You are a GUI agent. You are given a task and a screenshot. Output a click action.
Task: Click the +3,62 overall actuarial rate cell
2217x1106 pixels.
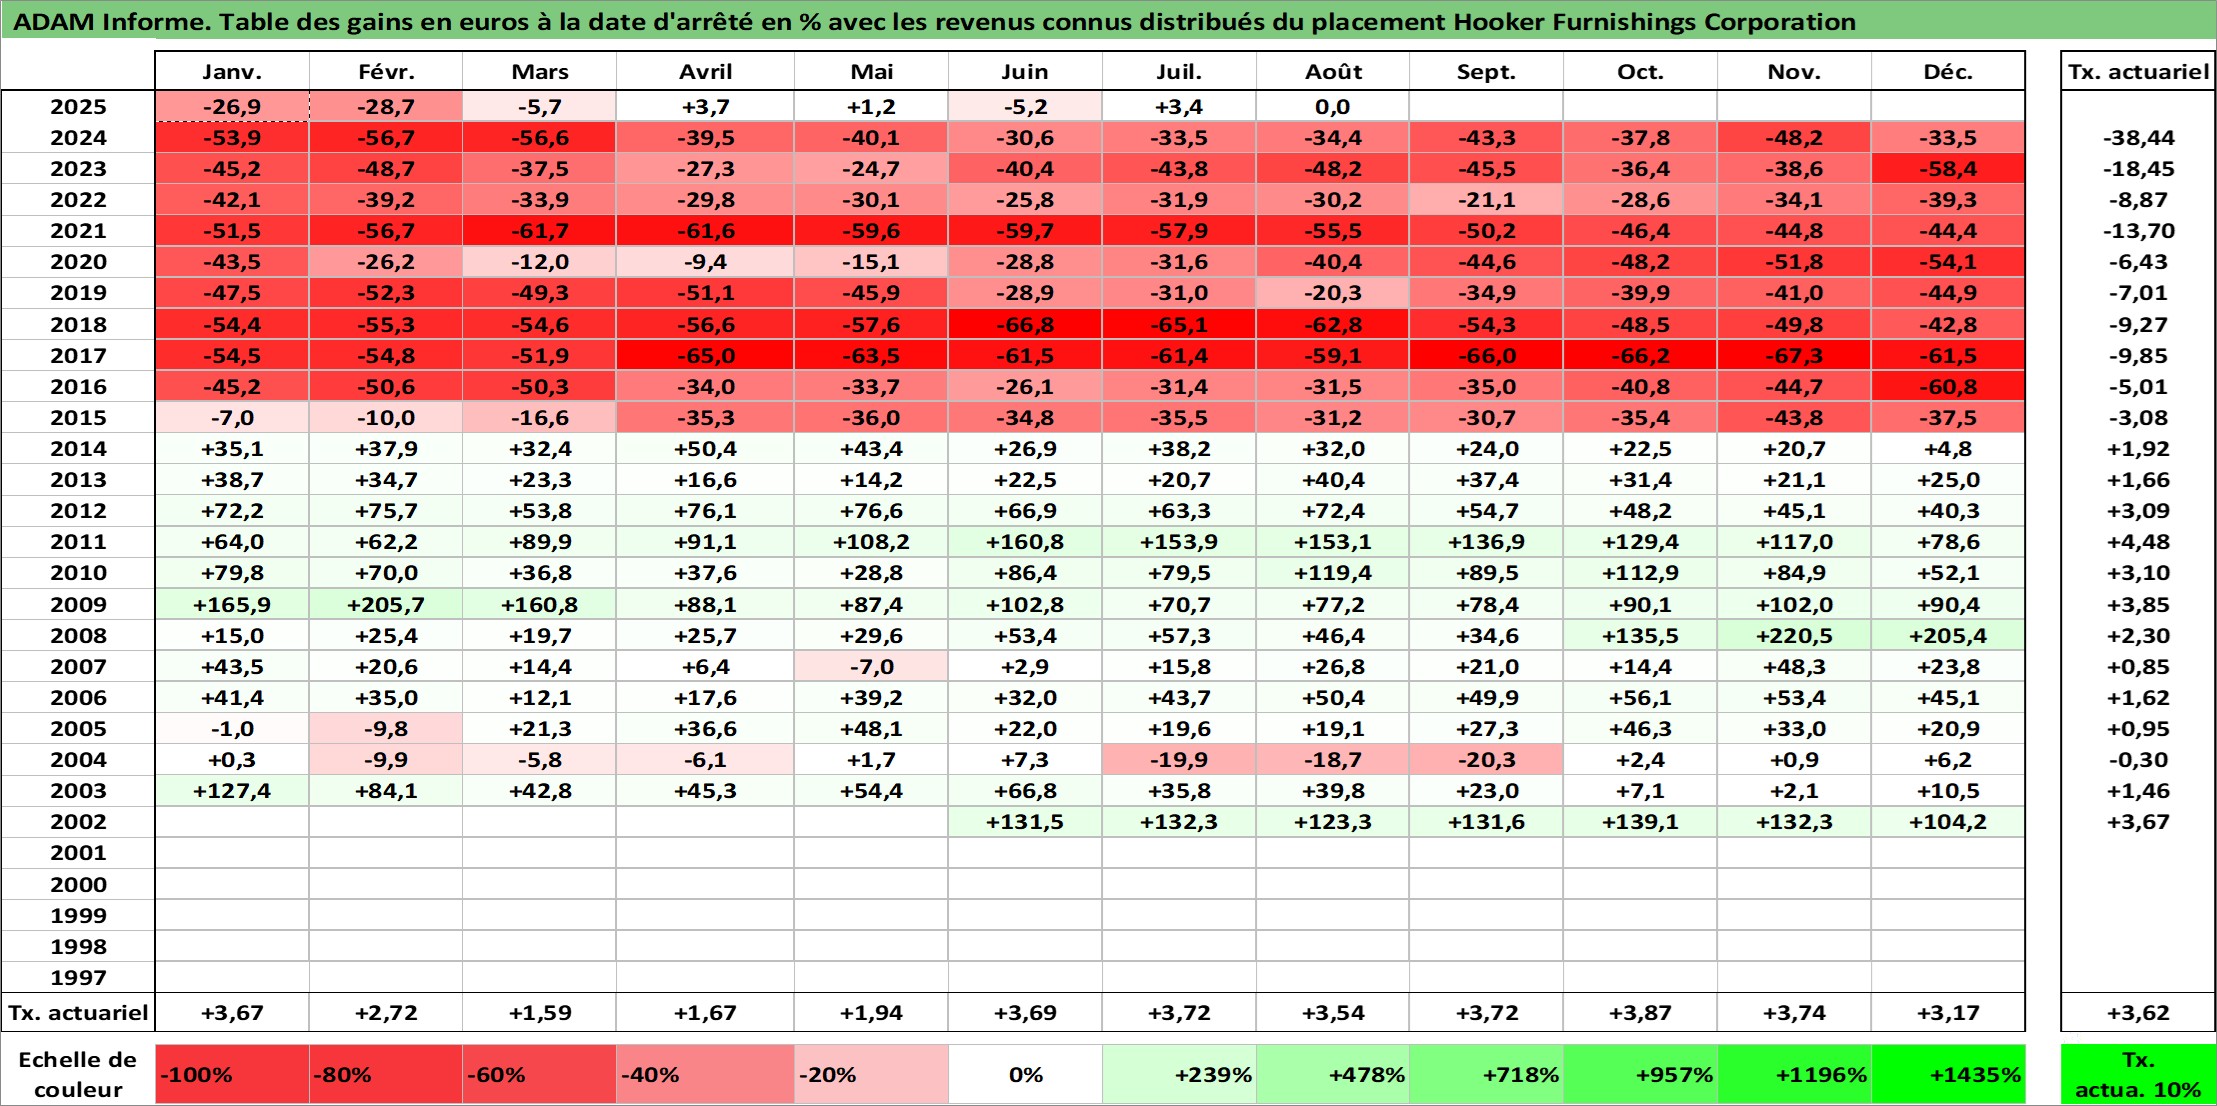[2138, 1012]
